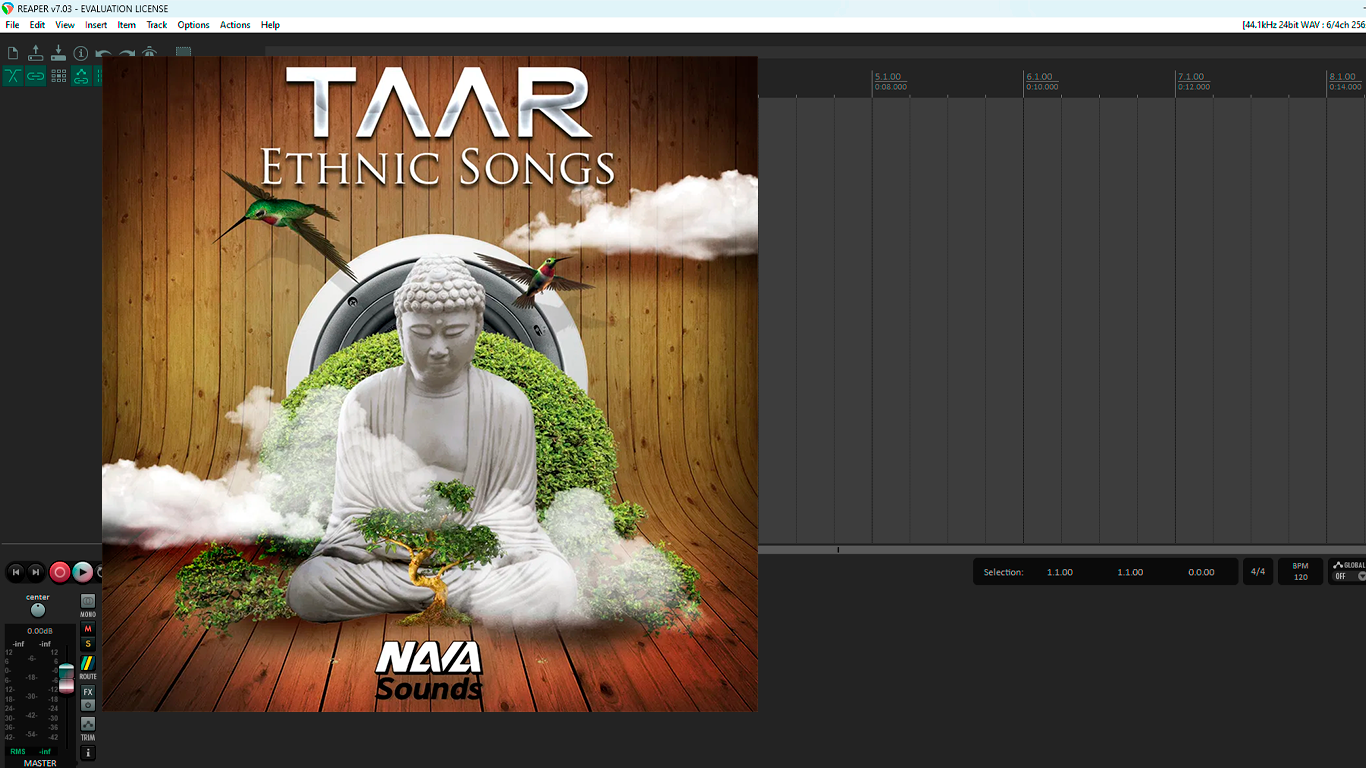Click the Play button in transport
1366x768 pixels.
tap(83, 572)
